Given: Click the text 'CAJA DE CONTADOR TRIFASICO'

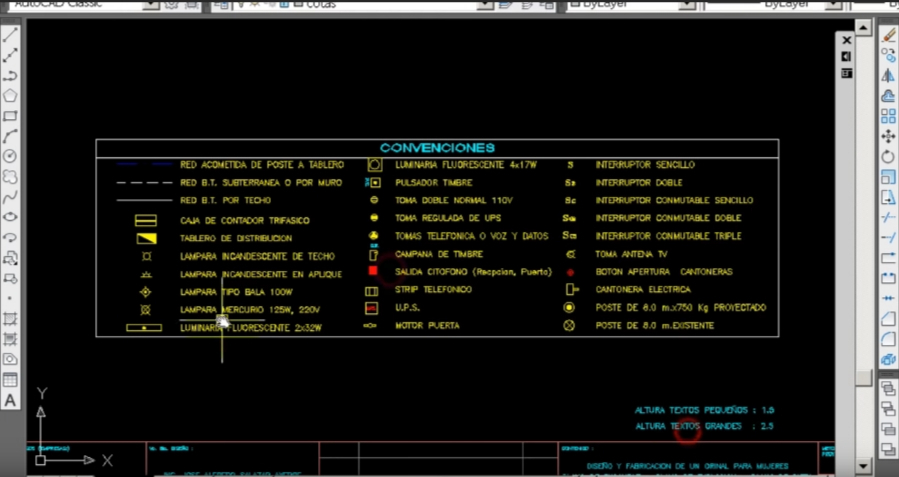Looking at the screenshot, I should coord(245,220).
